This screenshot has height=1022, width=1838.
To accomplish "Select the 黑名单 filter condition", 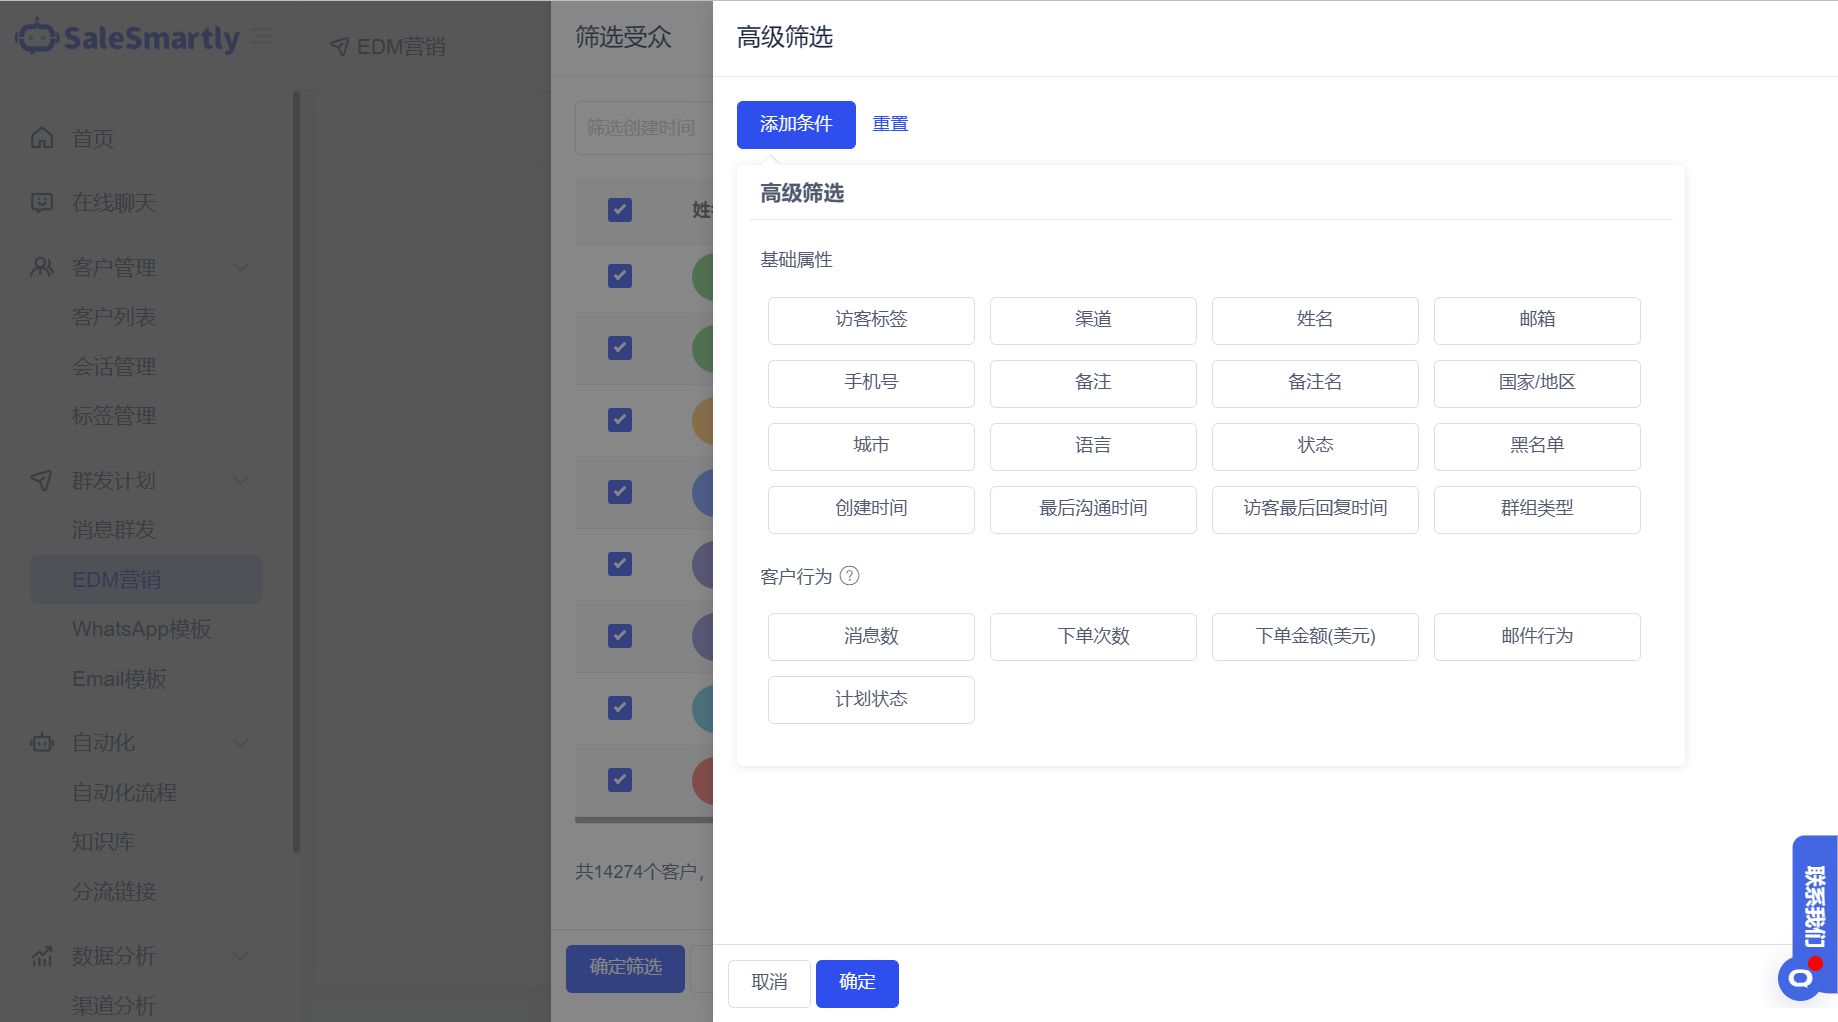I will (x=1537, y=446).
